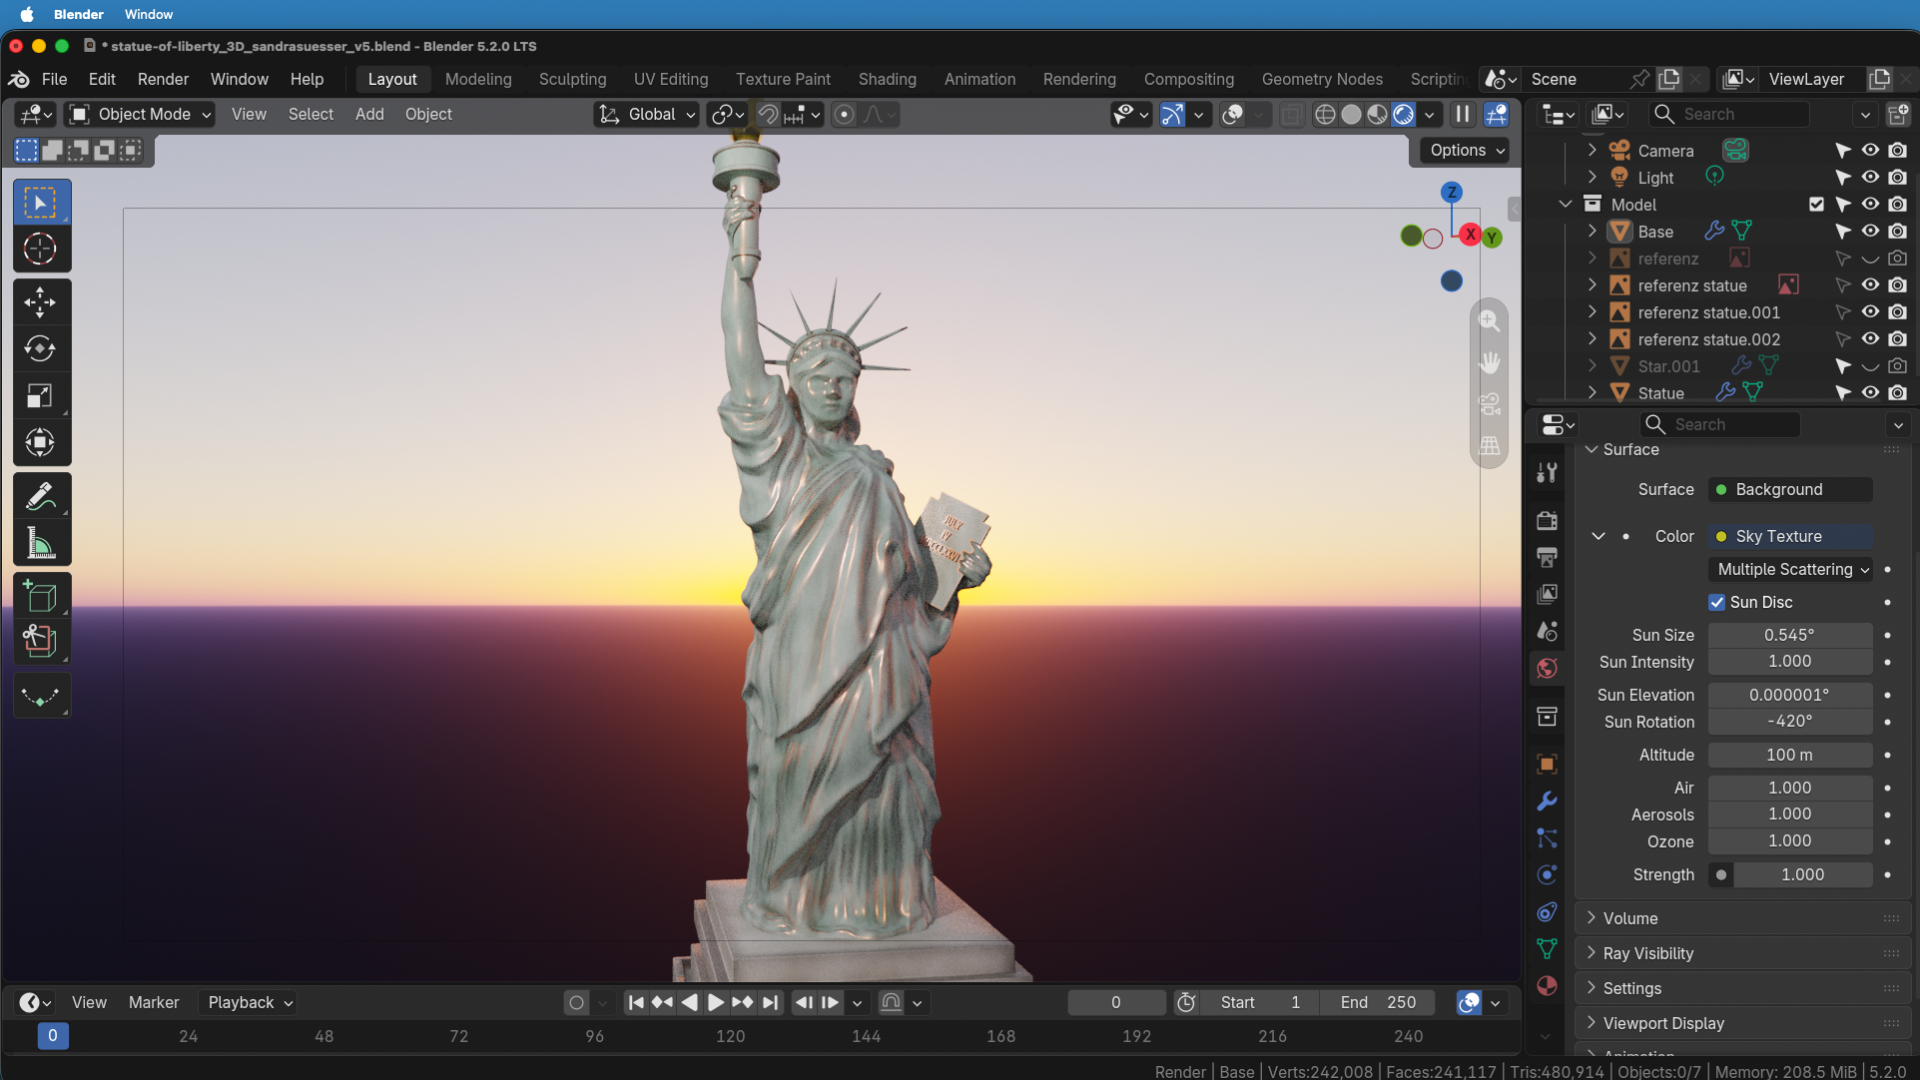The image size is (1920, 1080).
Task: Open the viewport Options dropdown
Action: [1466, 150]
